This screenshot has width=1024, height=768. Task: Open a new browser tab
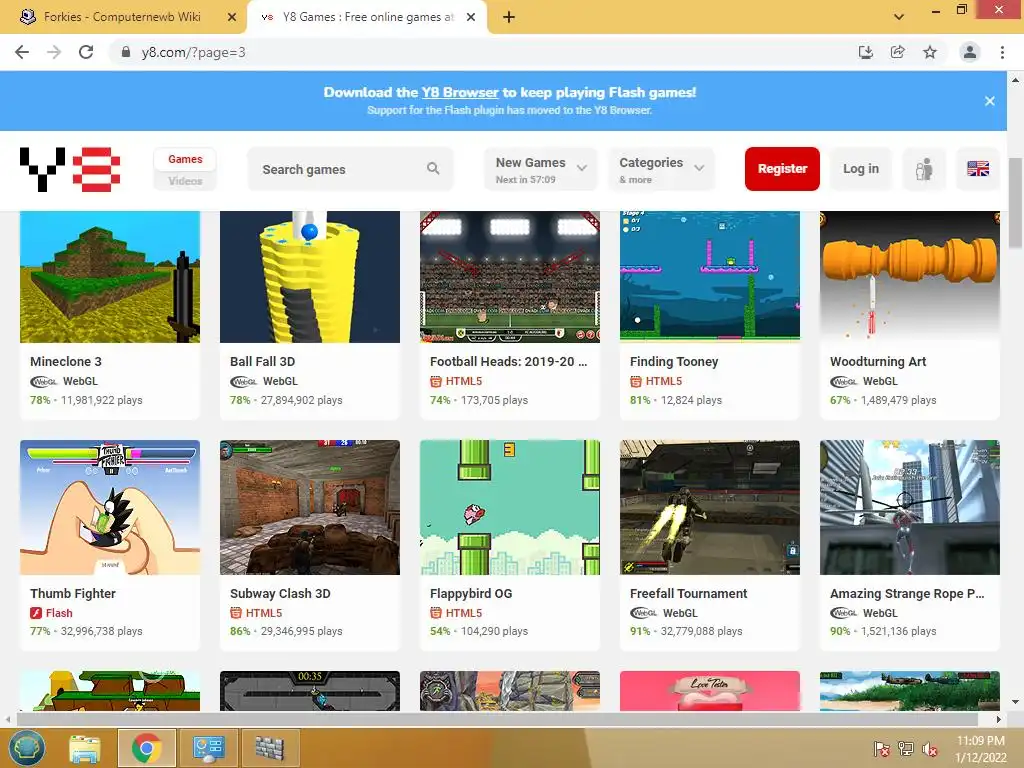click(x=509, y=17)
